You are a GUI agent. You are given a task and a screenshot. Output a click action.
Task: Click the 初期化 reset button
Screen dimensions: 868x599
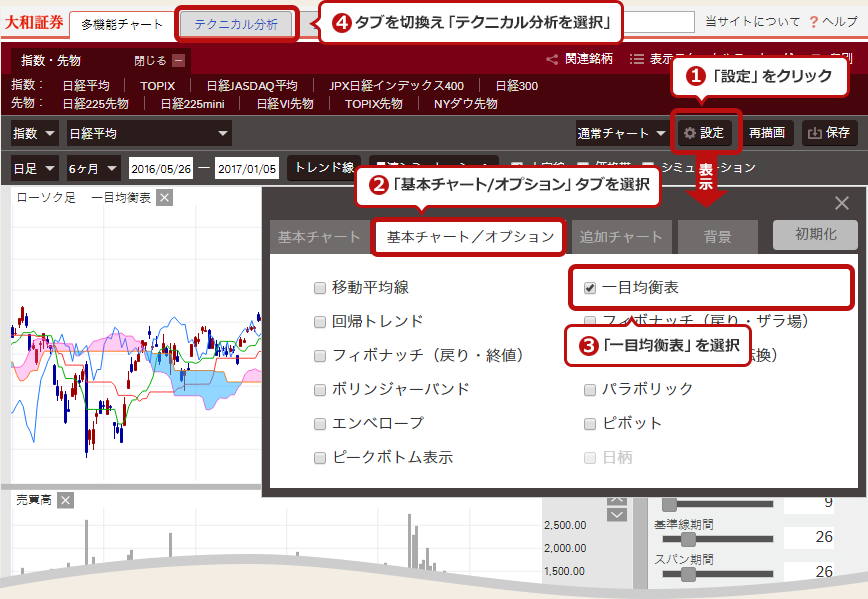pyautogui.click(x=815, y=236)
